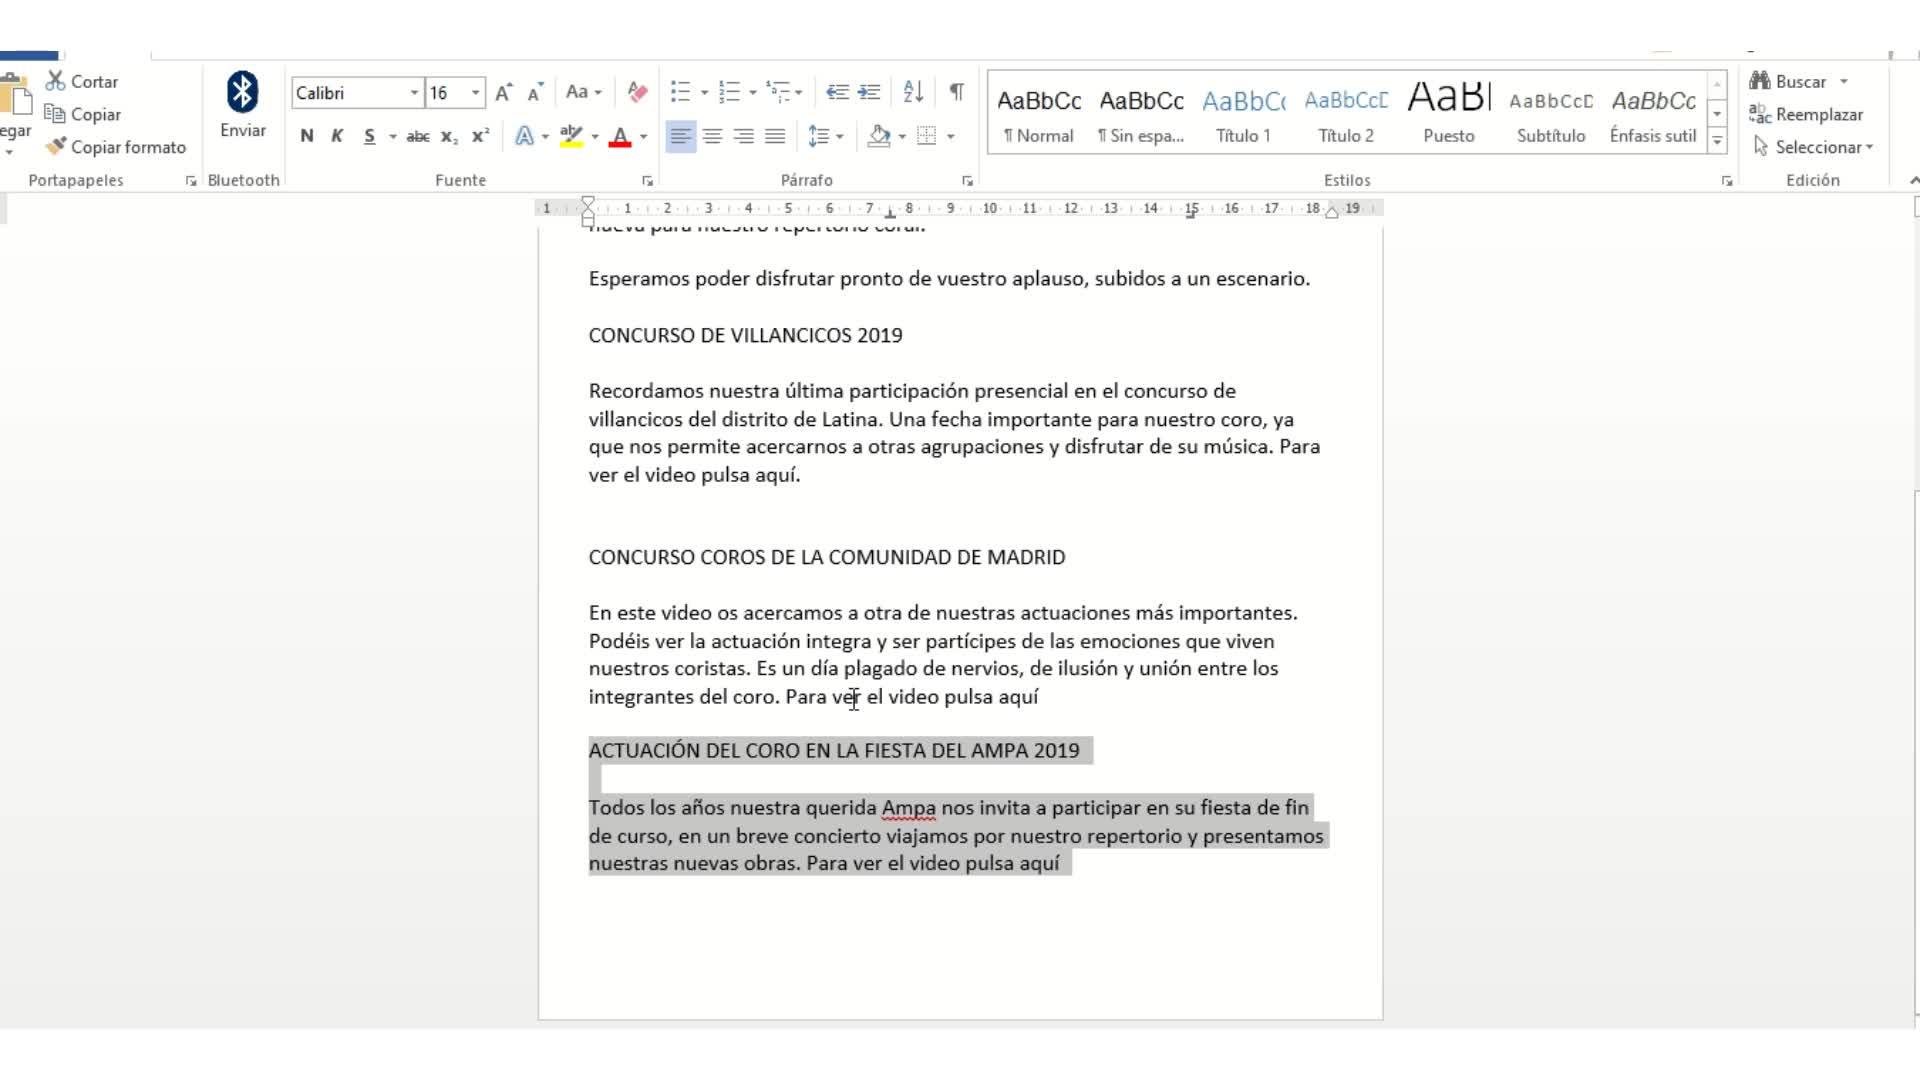Click the clear formatting eraser icon
This screenshot has width=1920, height=1080.
(637, 92)
